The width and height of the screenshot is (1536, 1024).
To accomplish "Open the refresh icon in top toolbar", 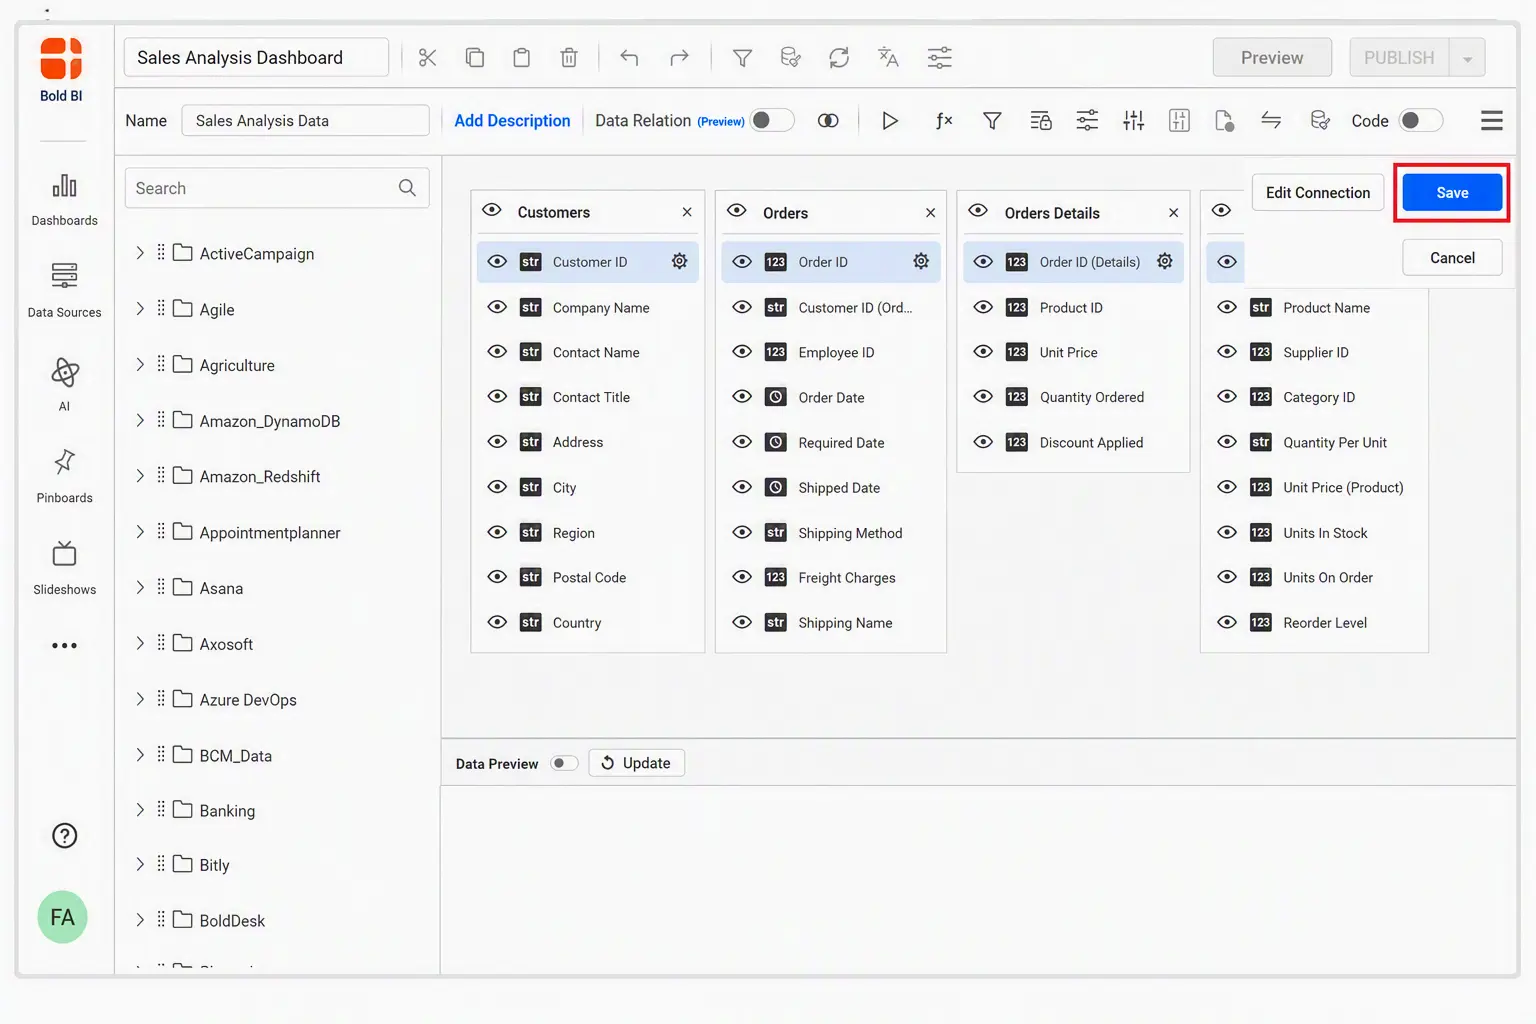I will (x=839, y=58).
